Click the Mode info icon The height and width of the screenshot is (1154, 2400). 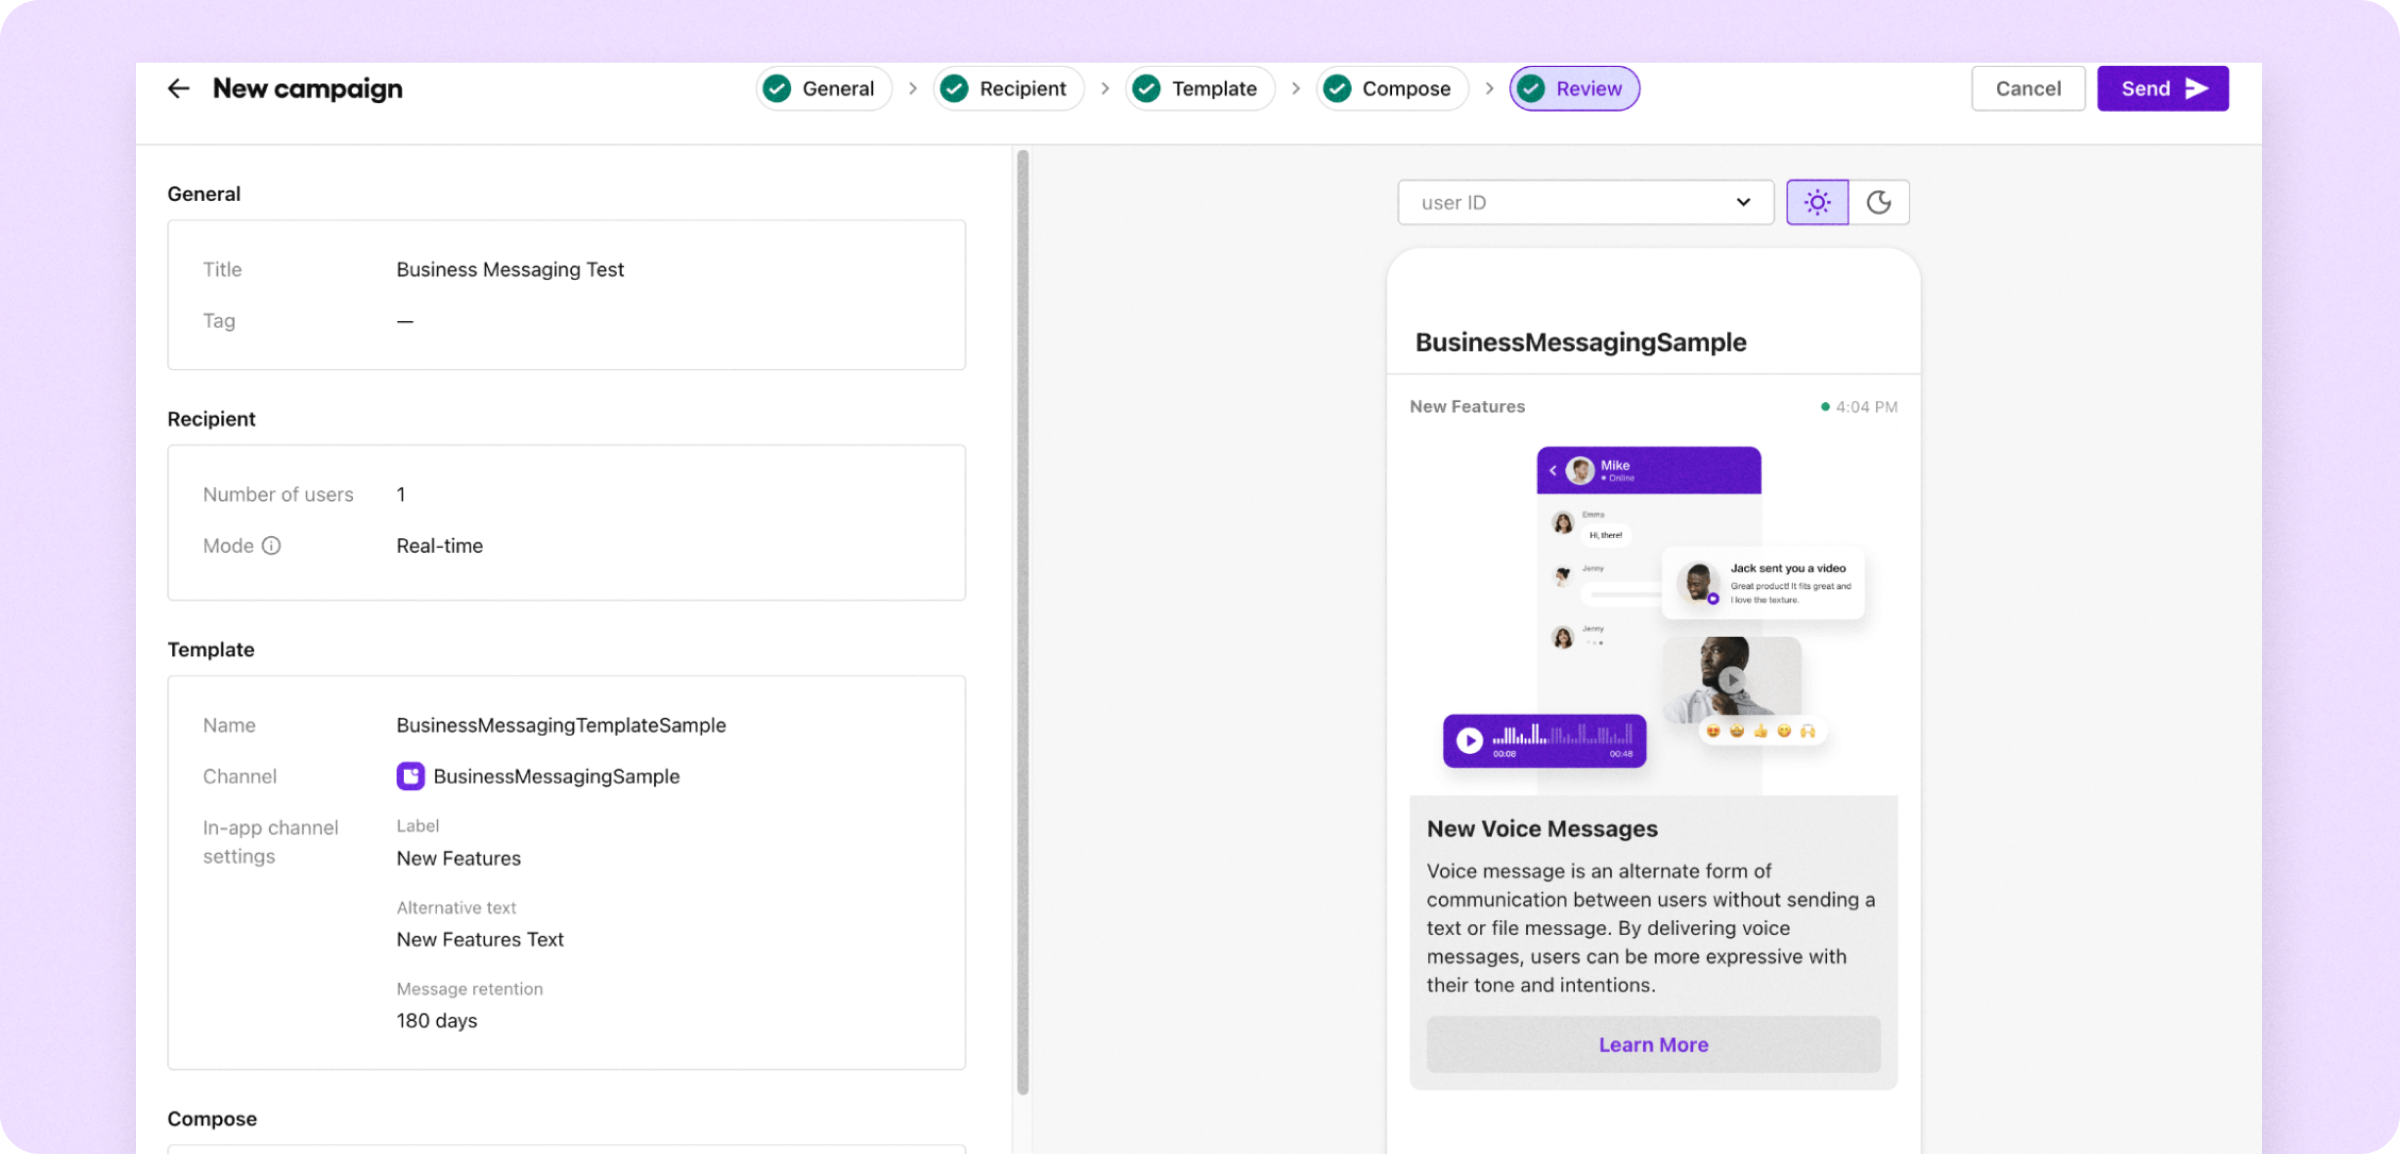pos(271,546)
